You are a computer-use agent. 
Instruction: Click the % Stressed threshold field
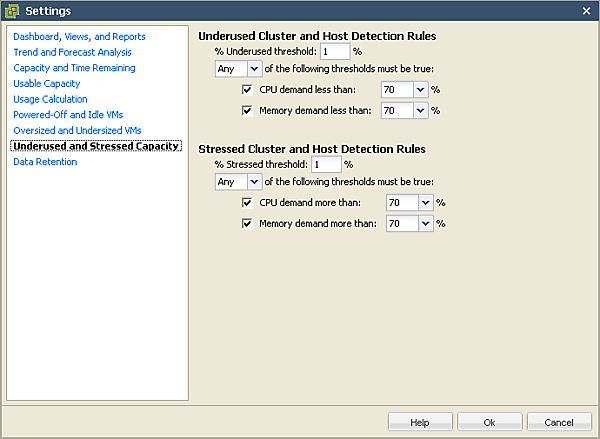click(326, 164)
